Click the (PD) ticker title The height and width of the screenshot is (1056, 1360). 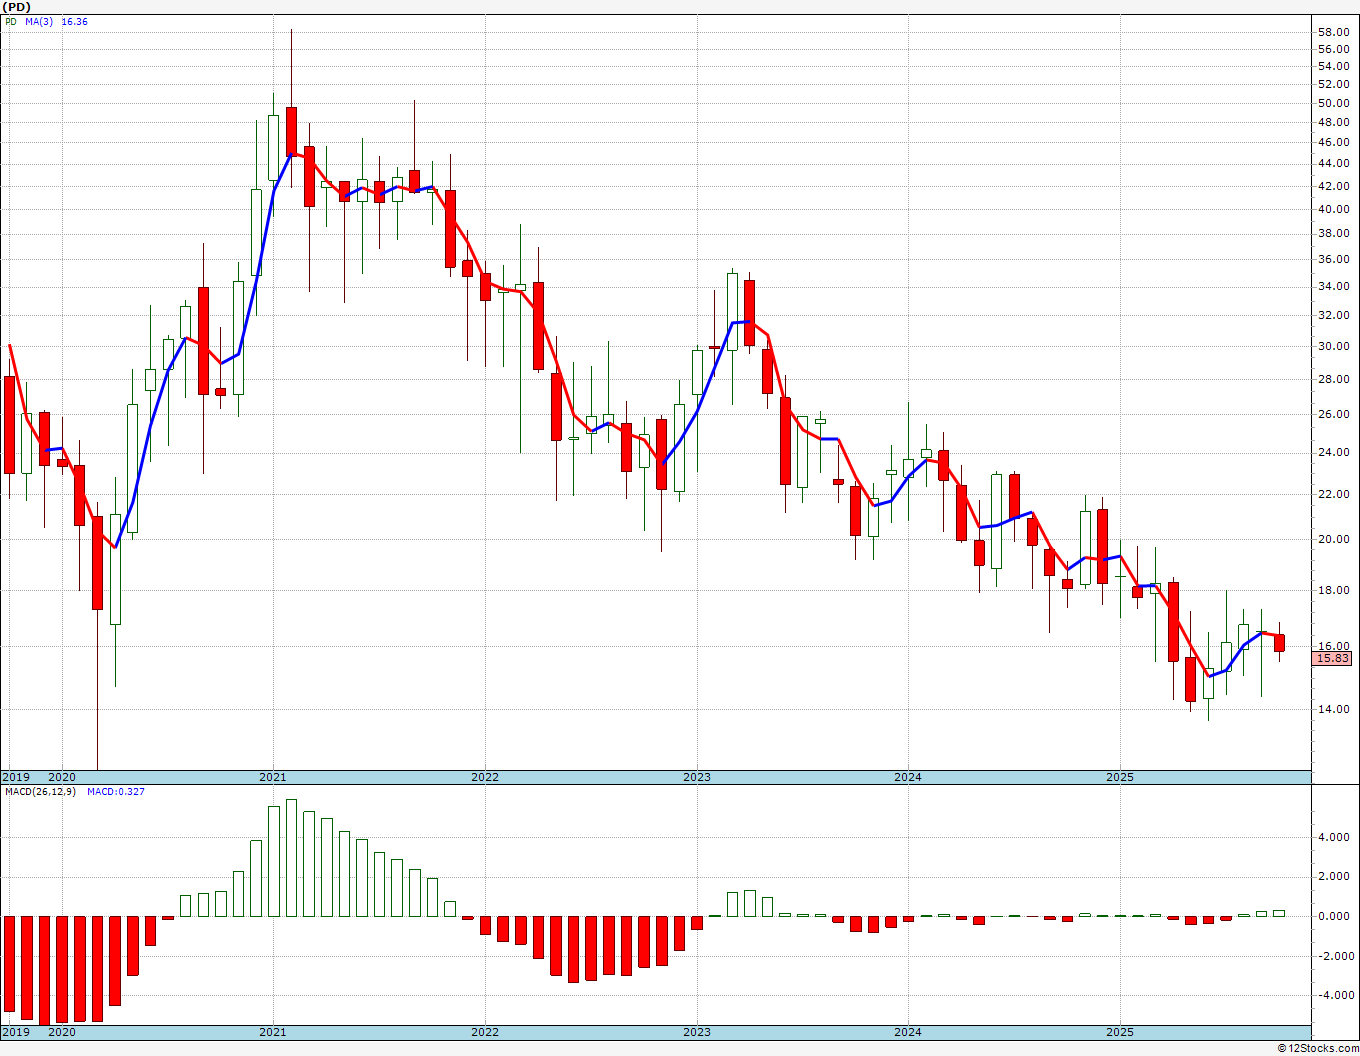coord(17,7)
